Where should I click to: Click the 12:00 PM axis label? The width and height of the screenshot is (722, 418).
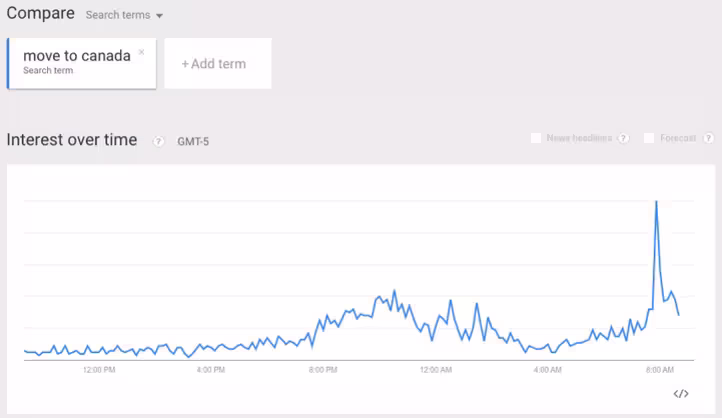99,370
